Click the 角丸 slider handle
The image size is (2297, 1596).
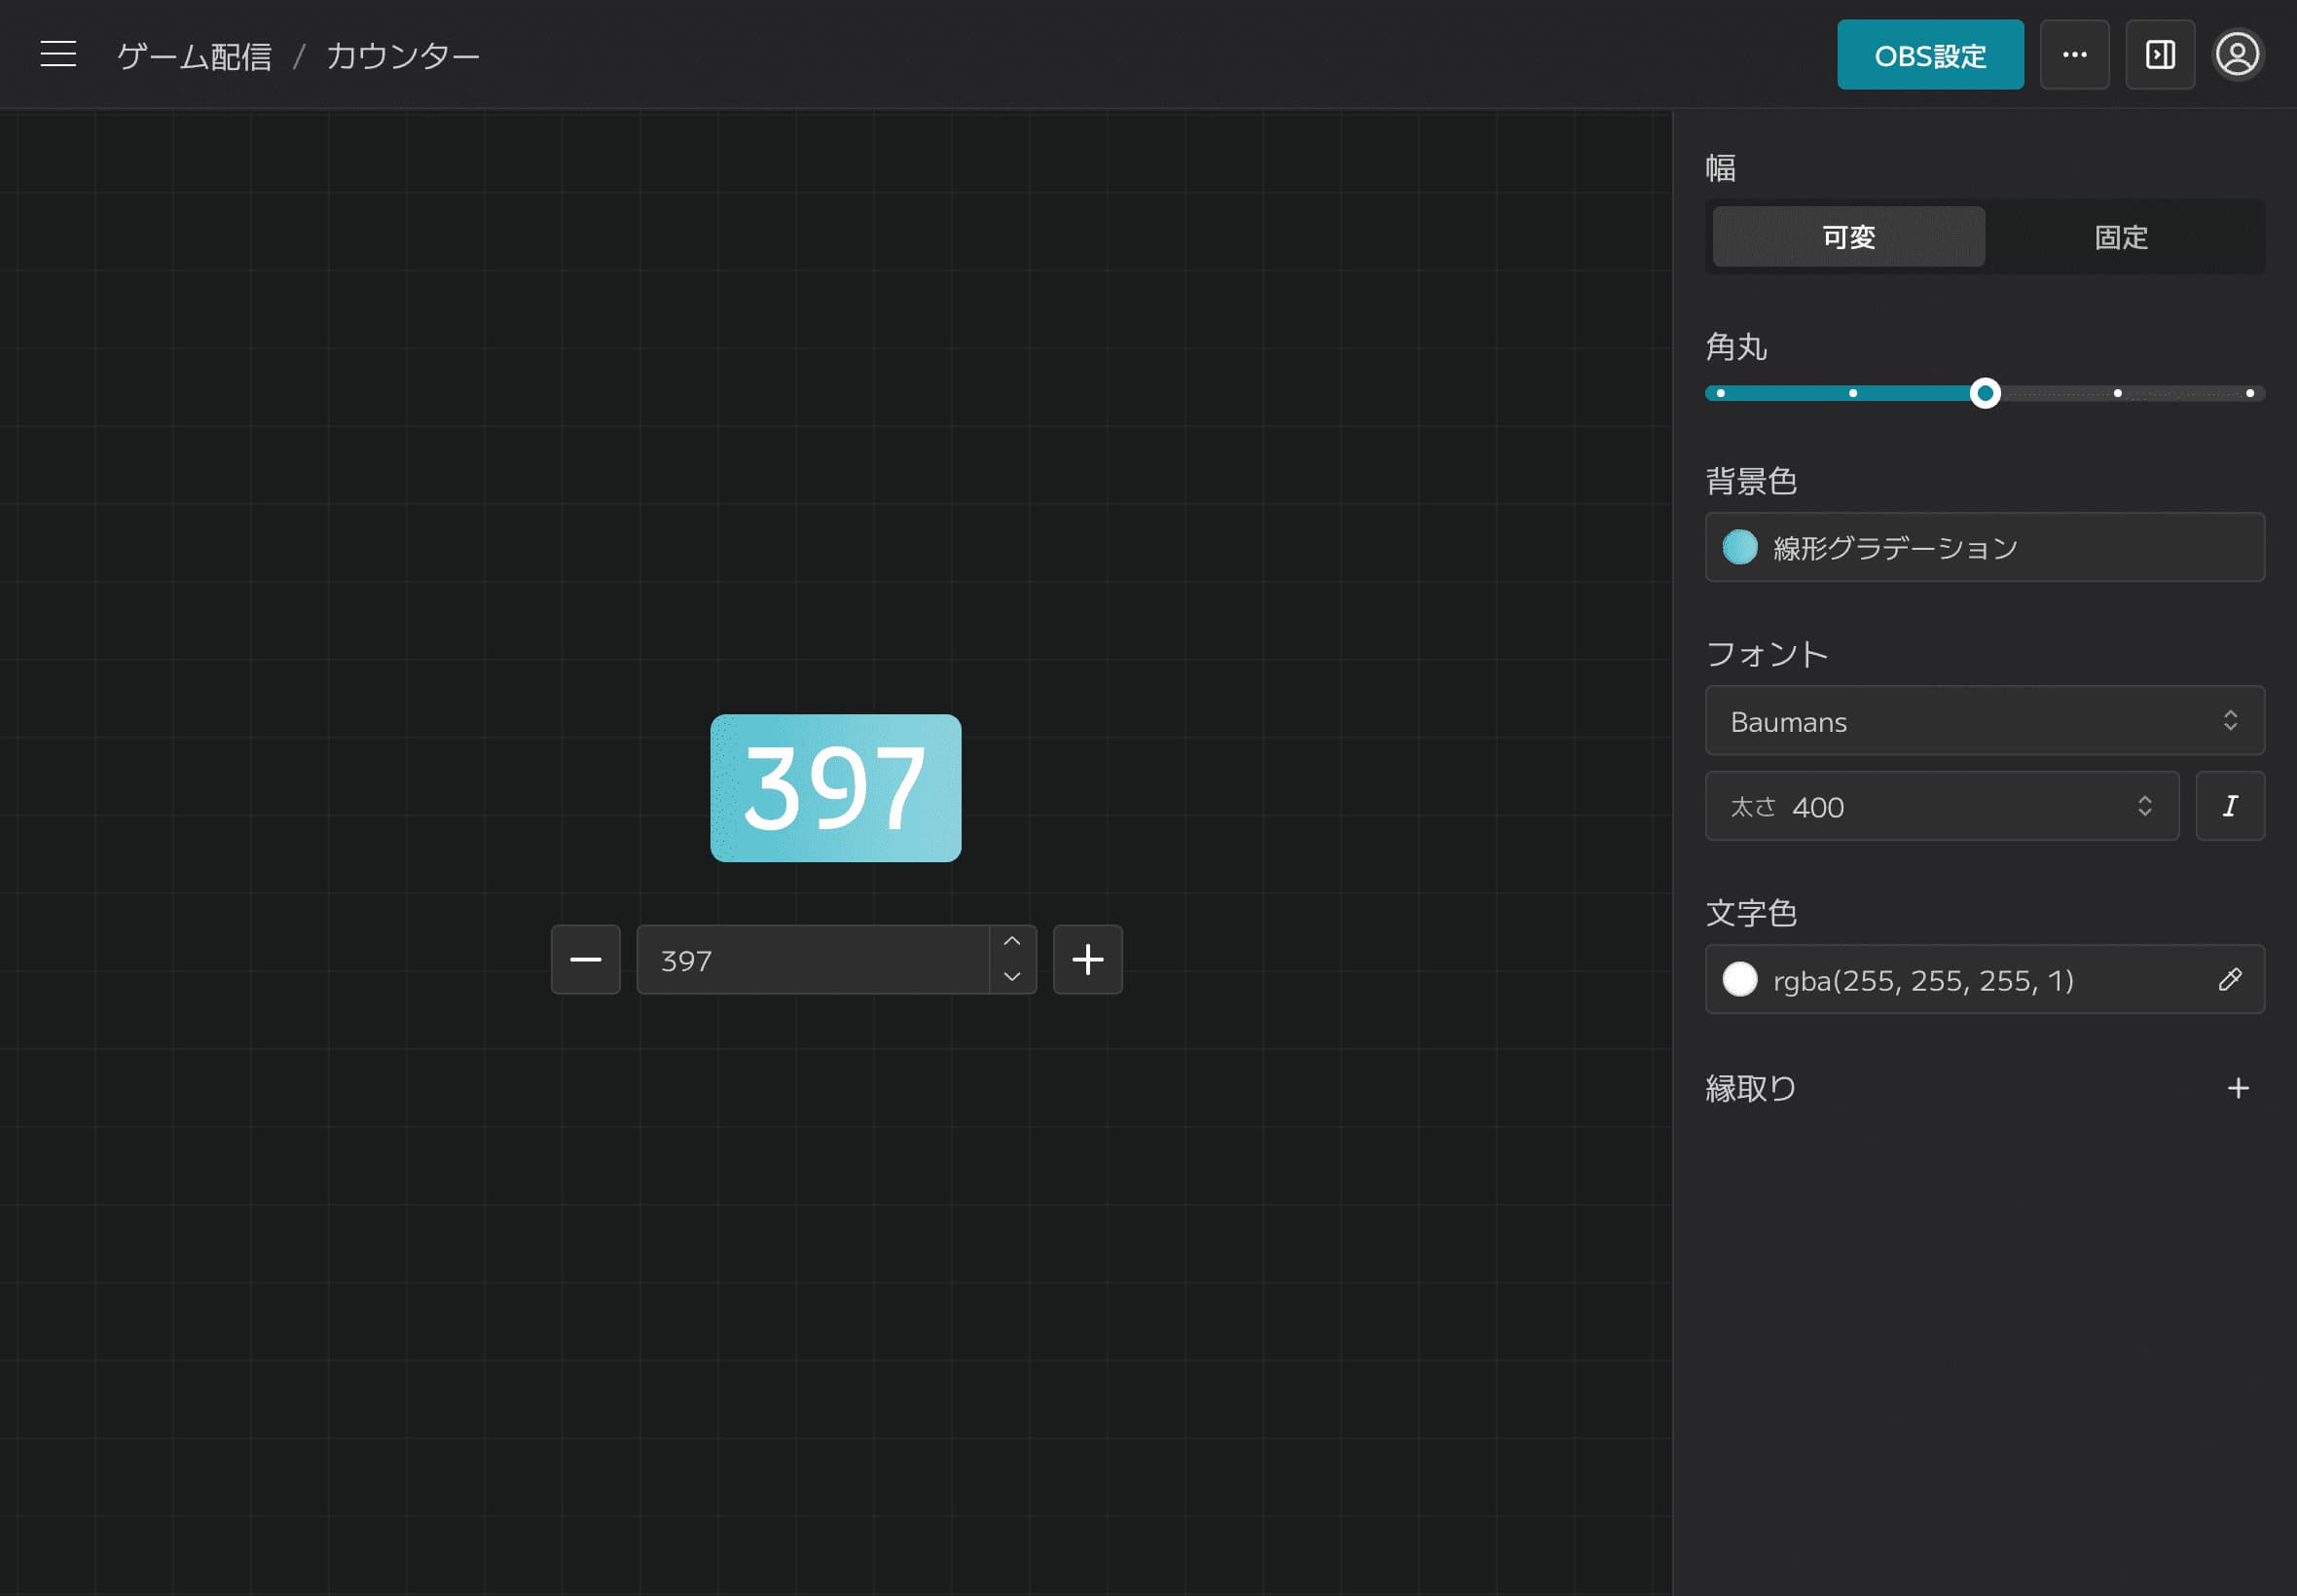(x=1985, y=393)
